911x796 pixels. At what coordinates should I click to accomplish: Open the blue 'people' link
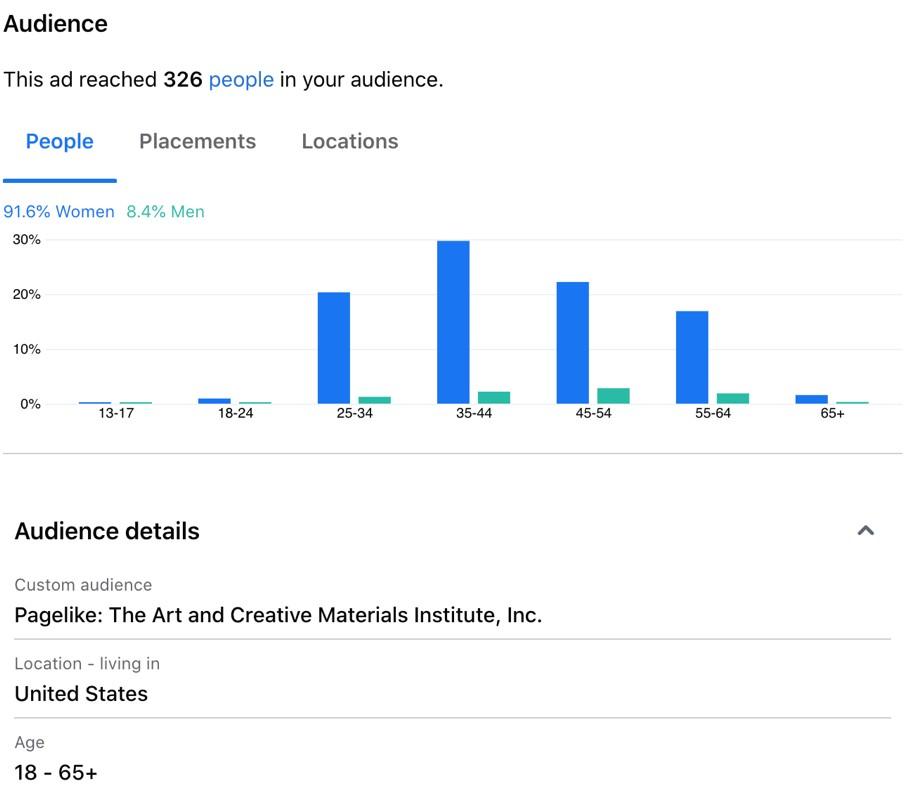click(241, 80)
